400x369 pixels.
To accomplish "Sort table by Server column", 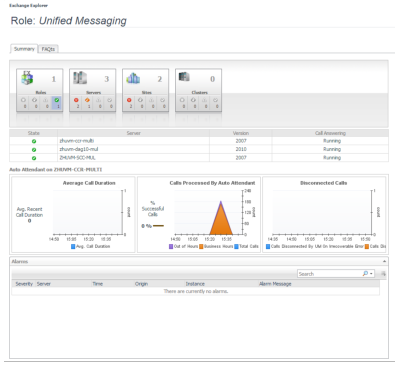I will tap(133, 133).
